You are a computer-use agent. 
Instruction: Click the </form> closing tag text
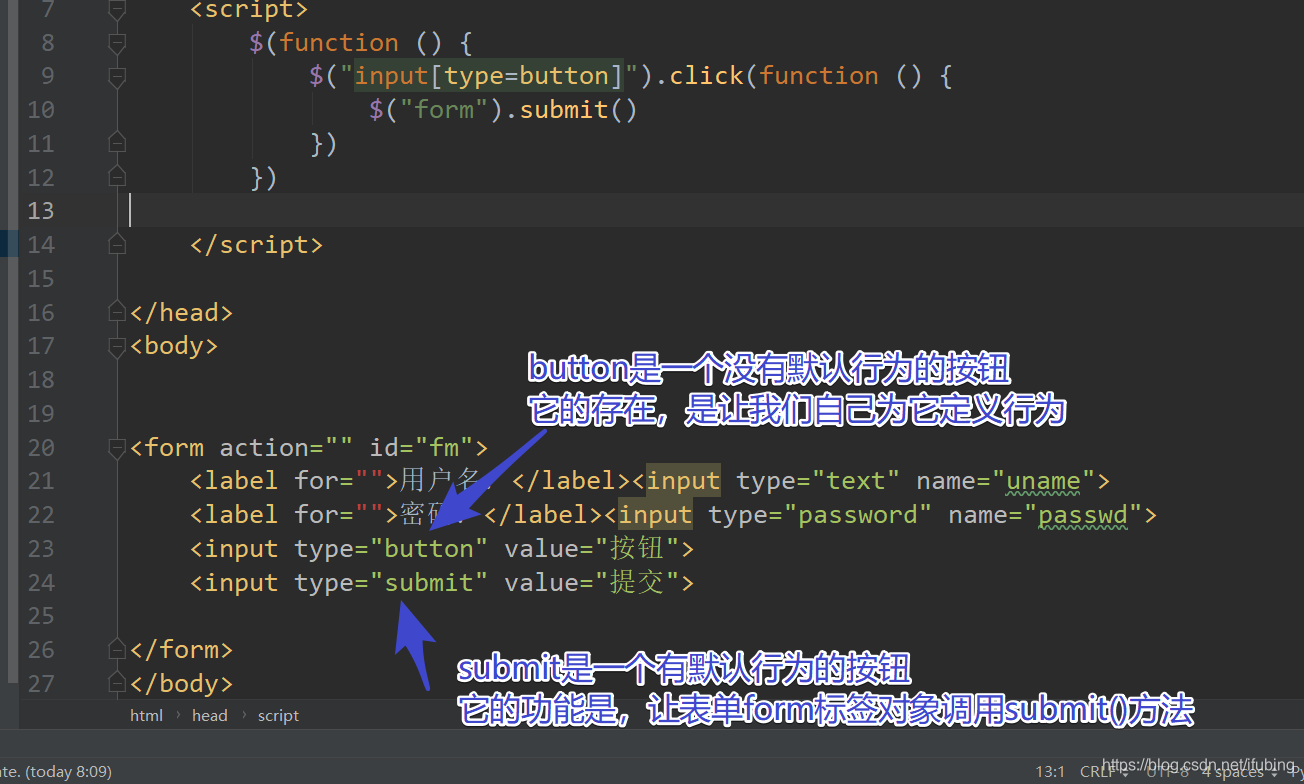pyautogui.click(x=181, y=650)
